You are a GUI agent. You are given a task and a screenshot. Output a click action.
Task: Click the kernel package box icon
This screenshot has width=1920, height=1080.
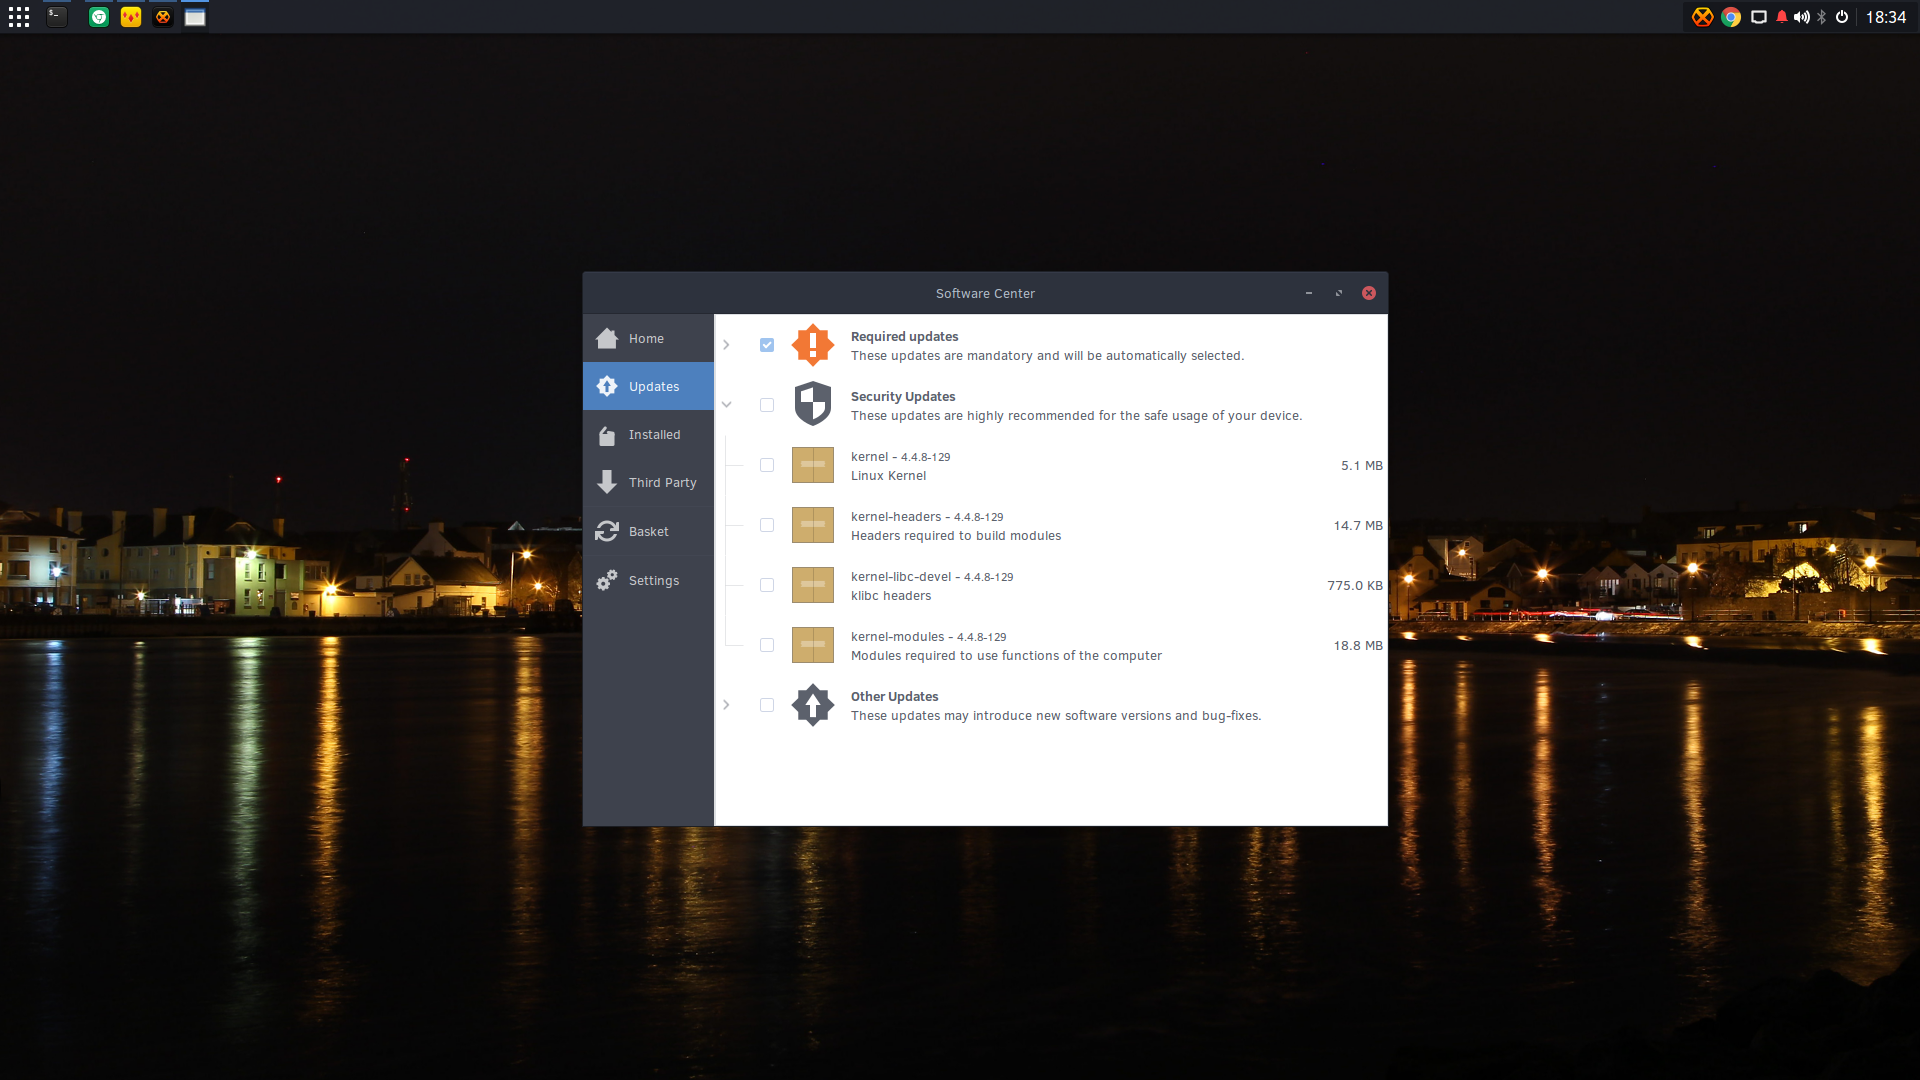pyautogui.click(x=813, y=465)
